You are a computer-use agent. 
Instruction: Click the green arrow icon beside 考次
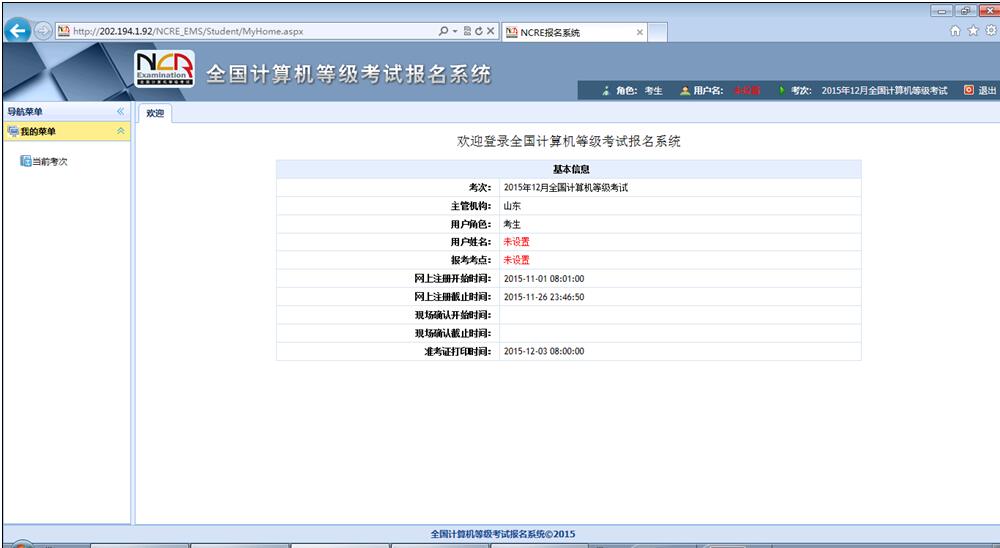coord(782,91)
